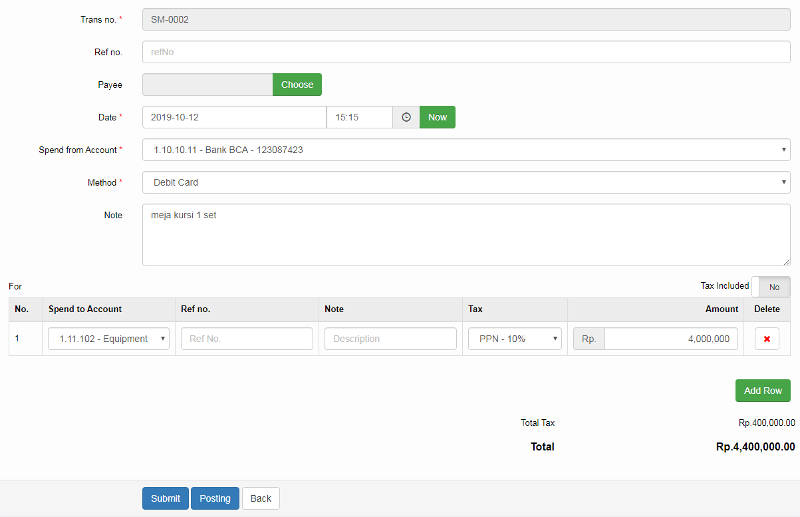Go back using the Back button

point(261,498)
